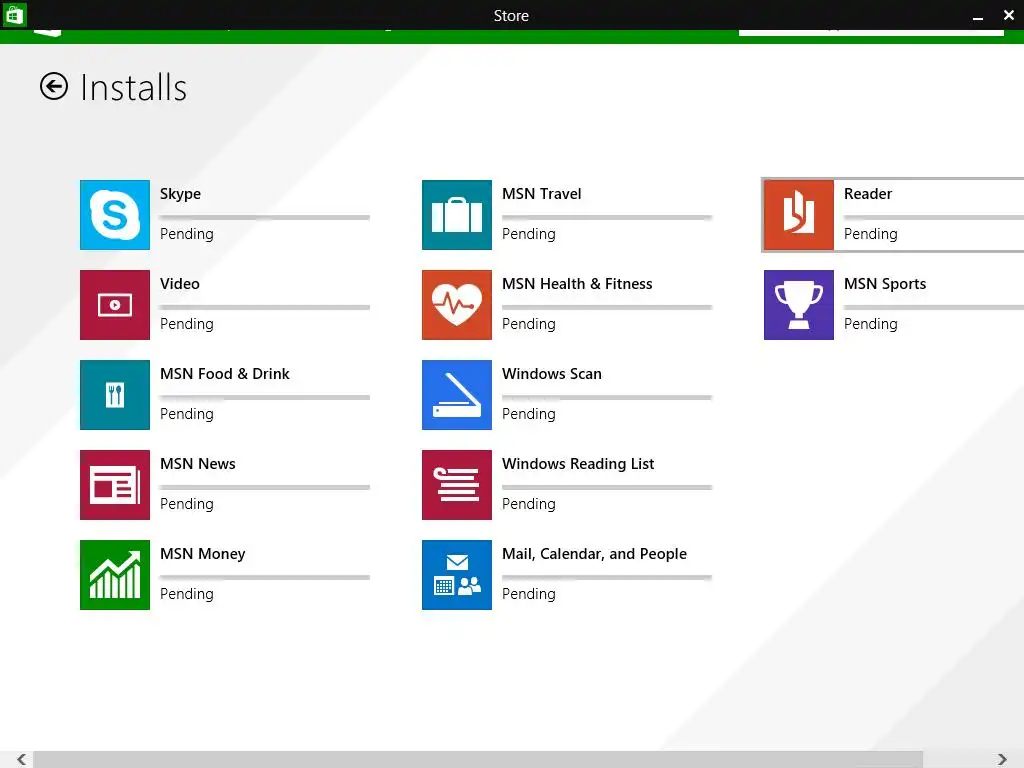Click the Windows Scan install progress bar
Viewport: 1024px width, 768px height.
coord(607,398)
